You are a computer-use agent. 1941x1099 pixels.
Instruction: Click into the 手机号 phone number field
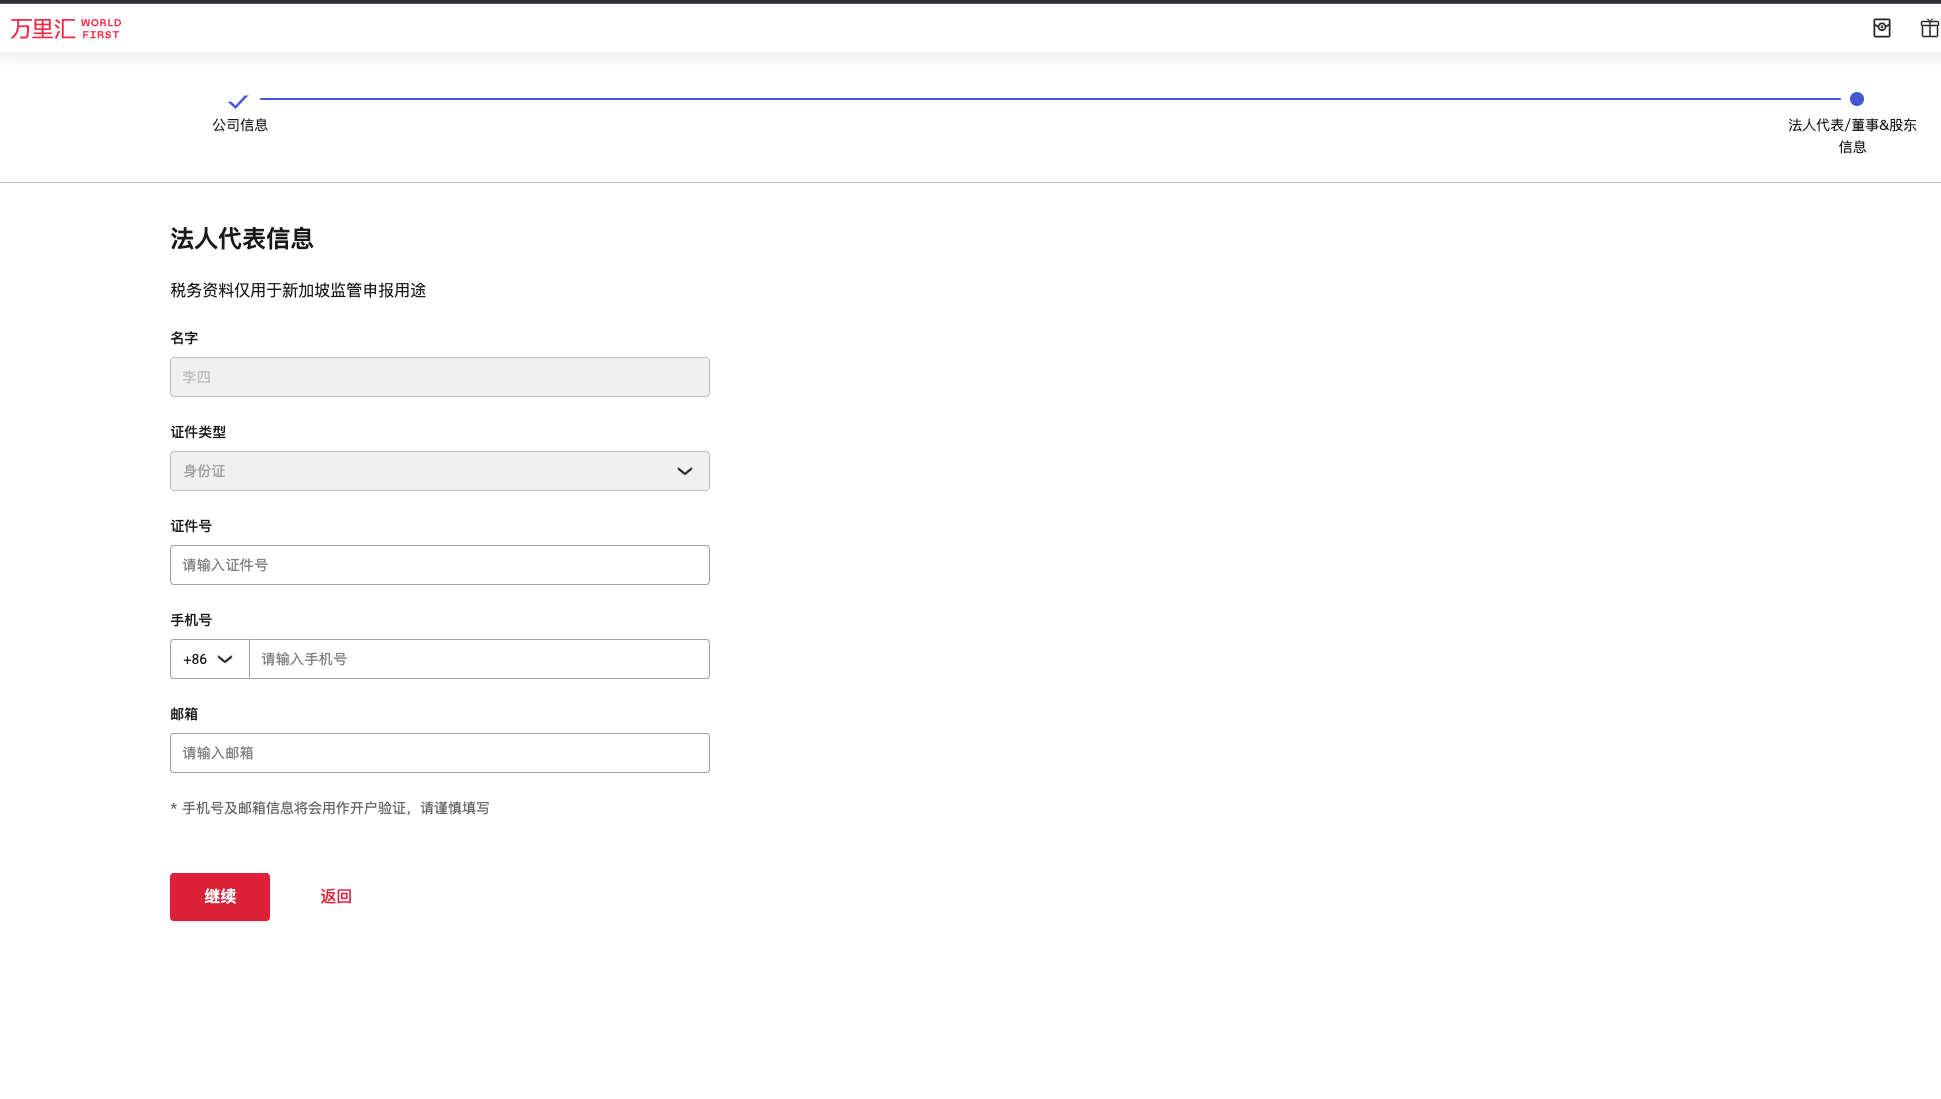pyautogui.click(x=480, y=659)
